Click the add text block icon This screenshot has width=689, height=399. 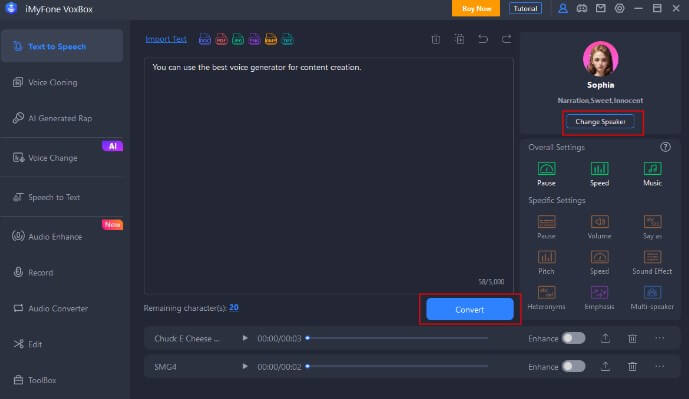[x=459, y=40]
